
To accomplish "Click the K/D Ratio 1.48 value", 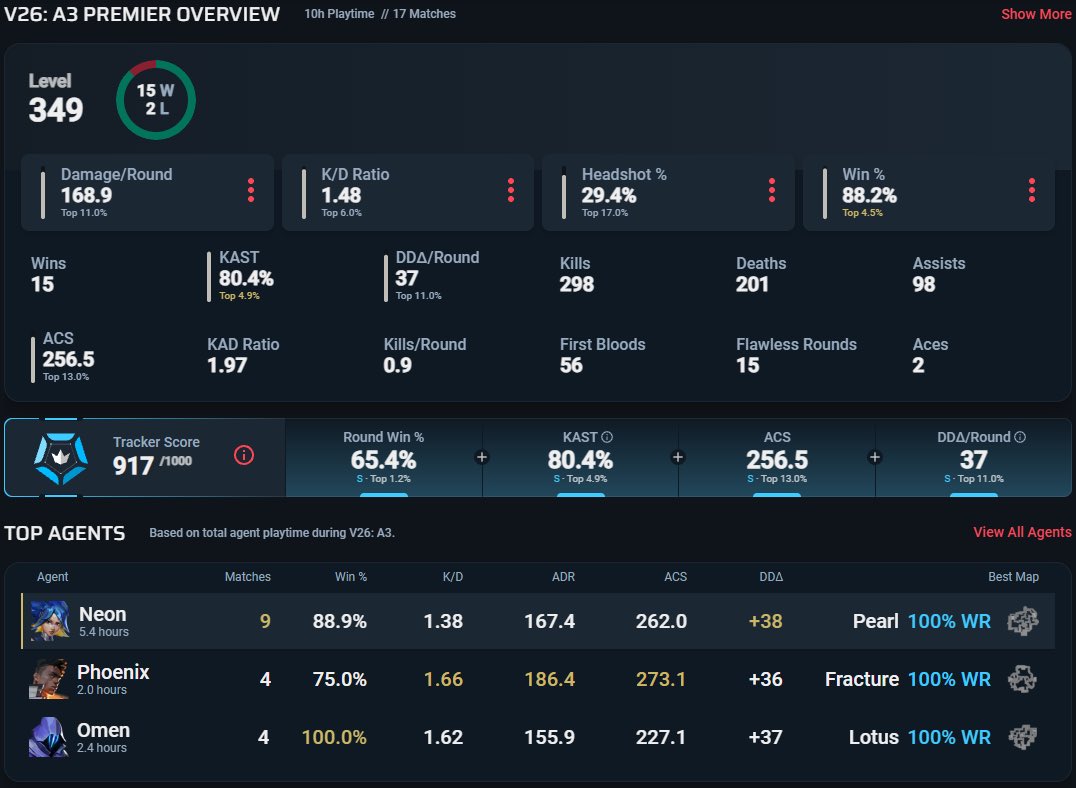I will coord(341,196).
